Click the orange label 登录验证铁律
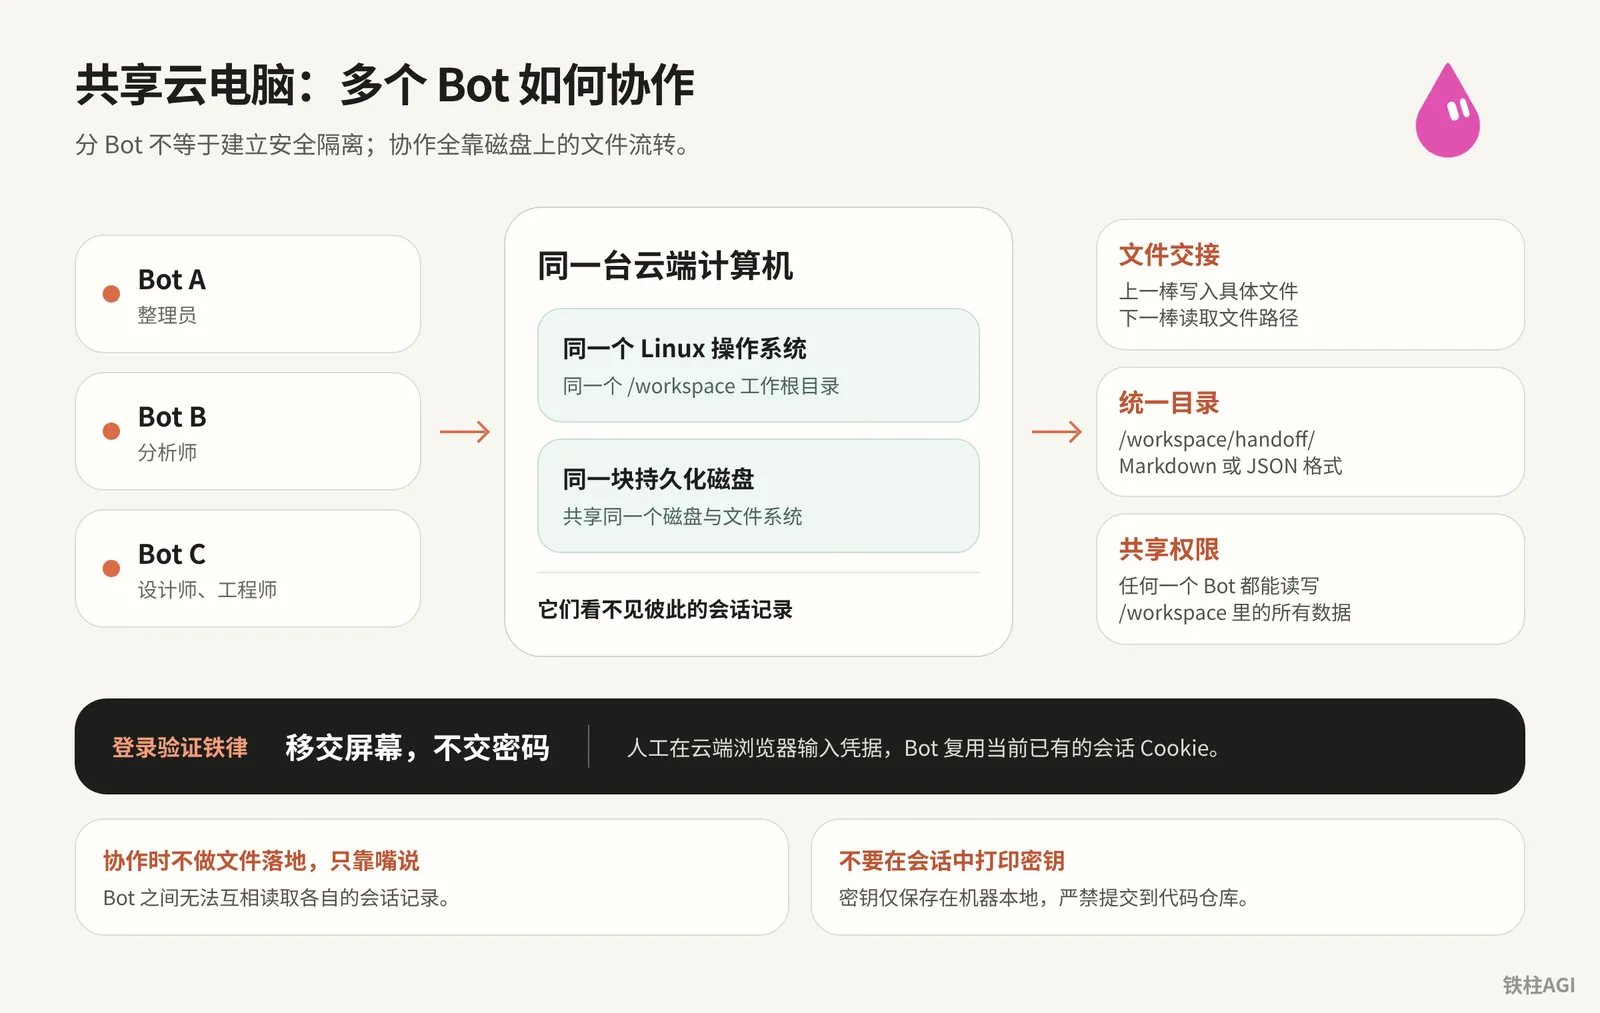Viewport: 1600px width, 1013px height. 180,747
